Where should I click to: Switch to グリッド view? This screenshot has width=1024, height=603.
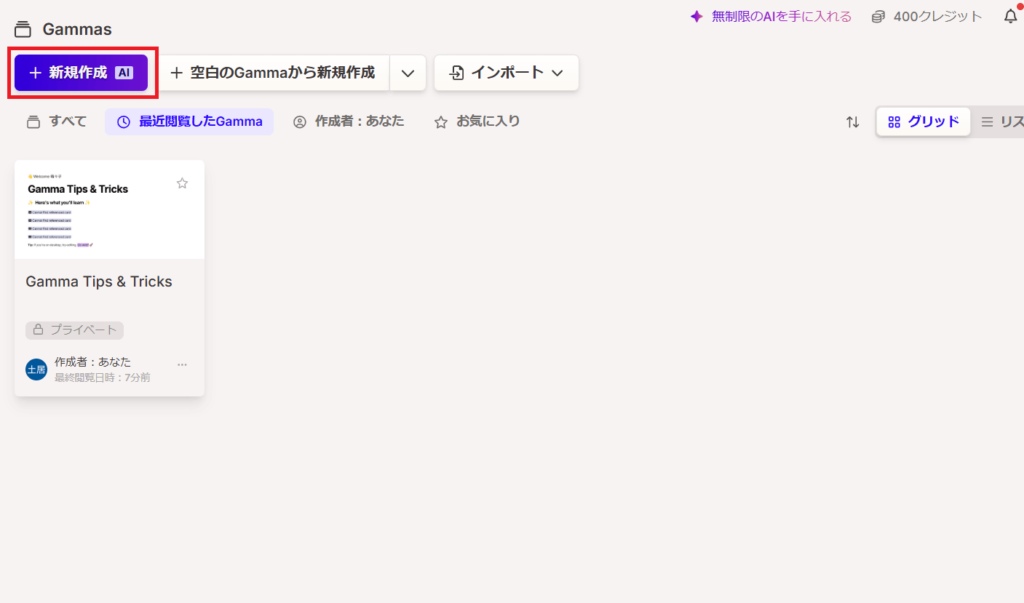(923, 122)
